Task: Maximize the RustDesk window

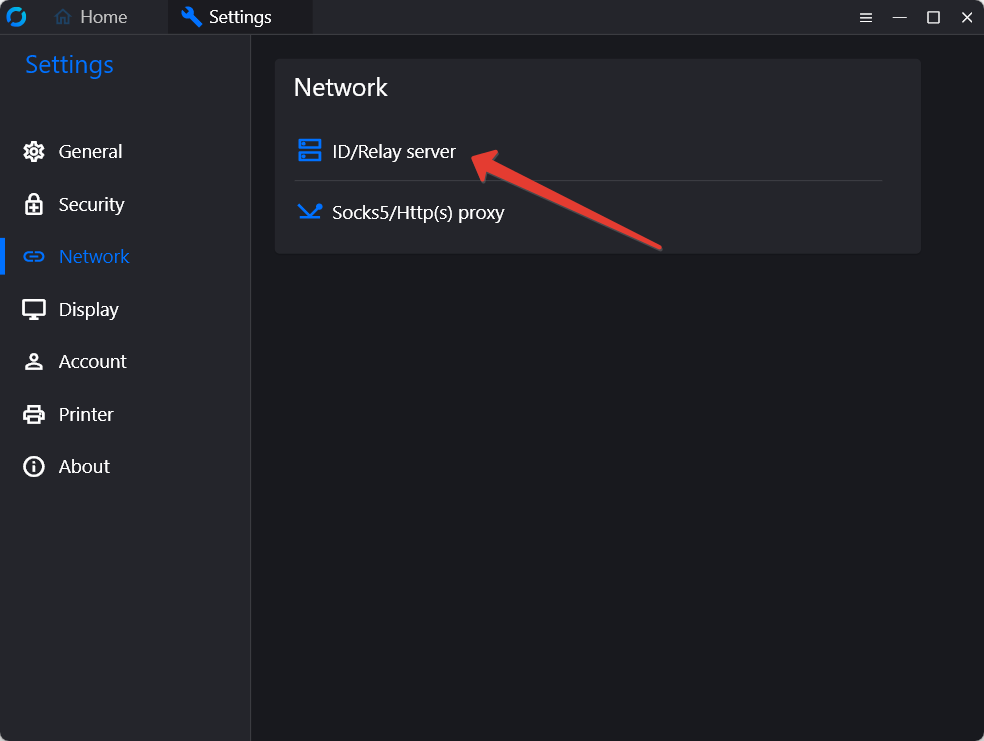Action: (x=933, y=18)
